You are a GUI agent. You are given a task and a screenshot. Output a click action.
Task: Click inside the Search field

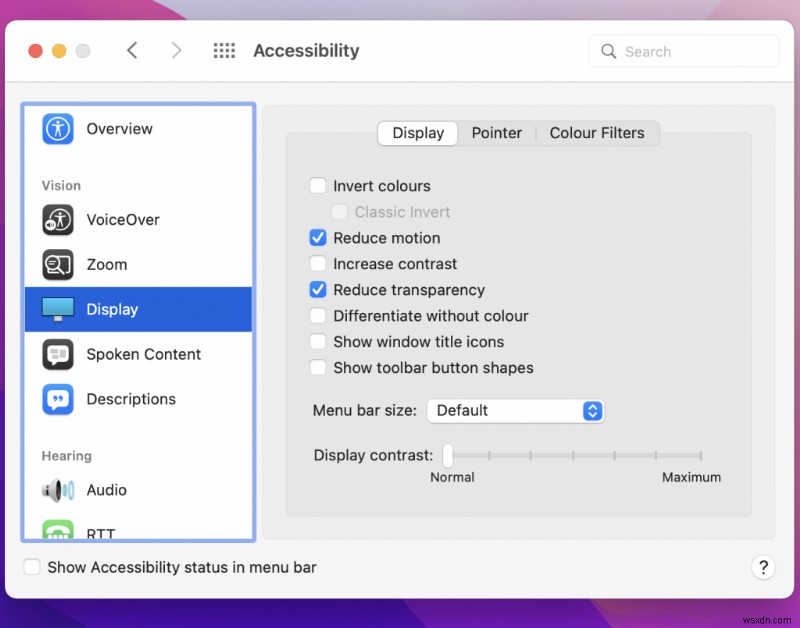pyautogui.click(x=684, y=51)
